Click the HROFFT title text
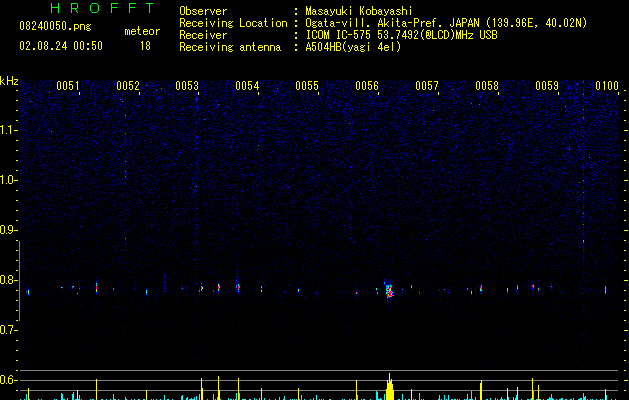 pos(102,8)
